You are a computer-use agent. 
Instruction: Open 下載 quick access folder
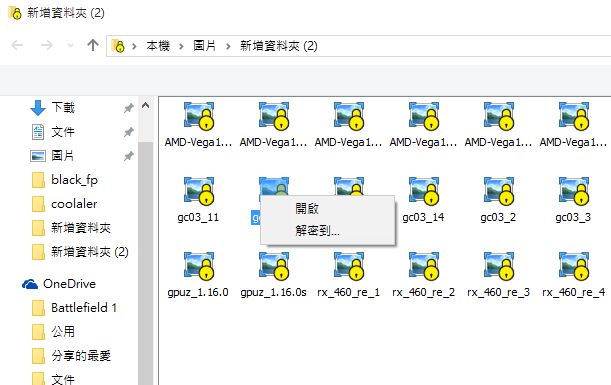click(63, 108)
